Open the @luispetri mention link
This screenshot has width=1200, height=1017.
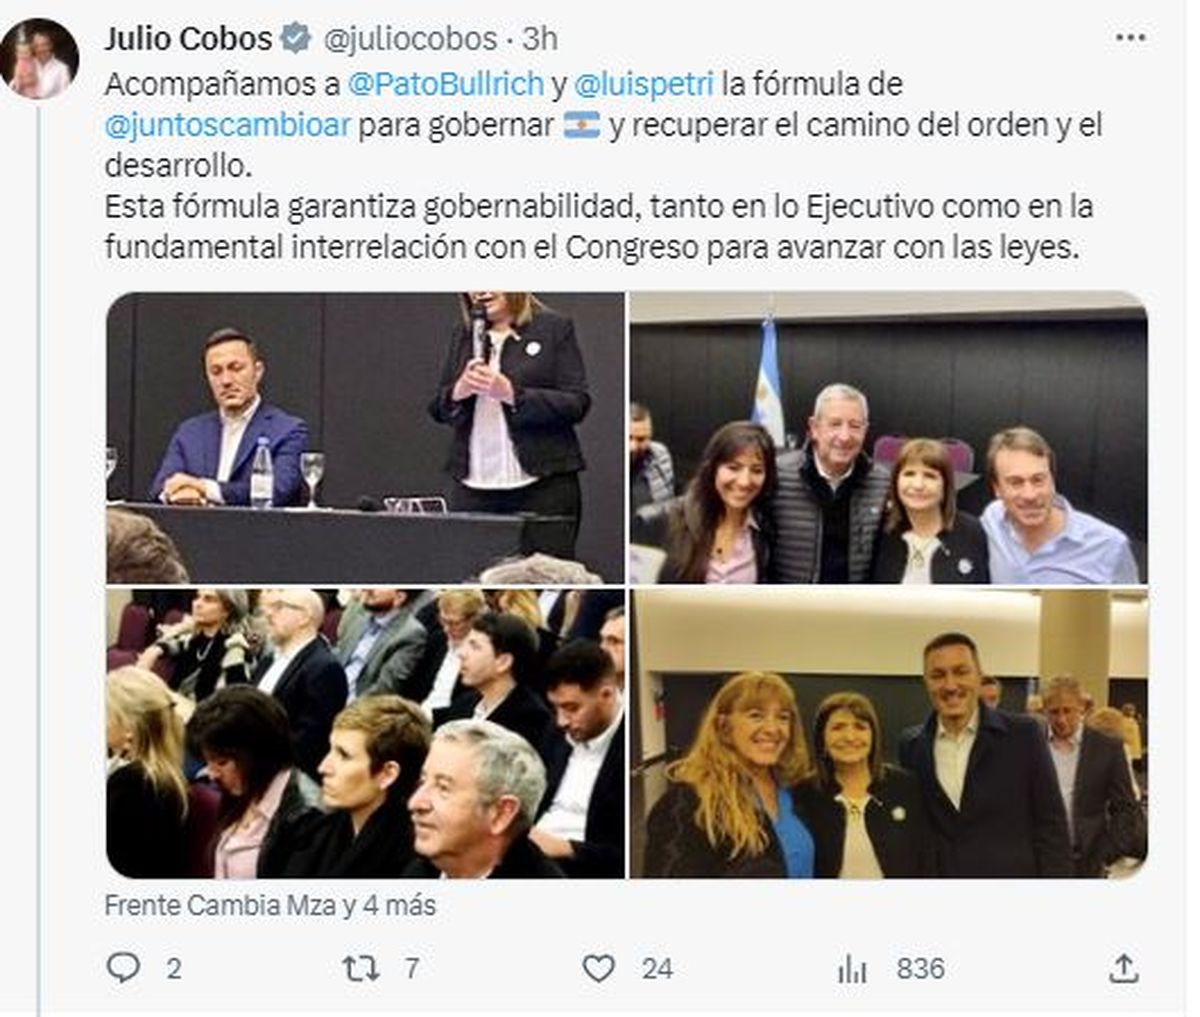click(644, 84)
